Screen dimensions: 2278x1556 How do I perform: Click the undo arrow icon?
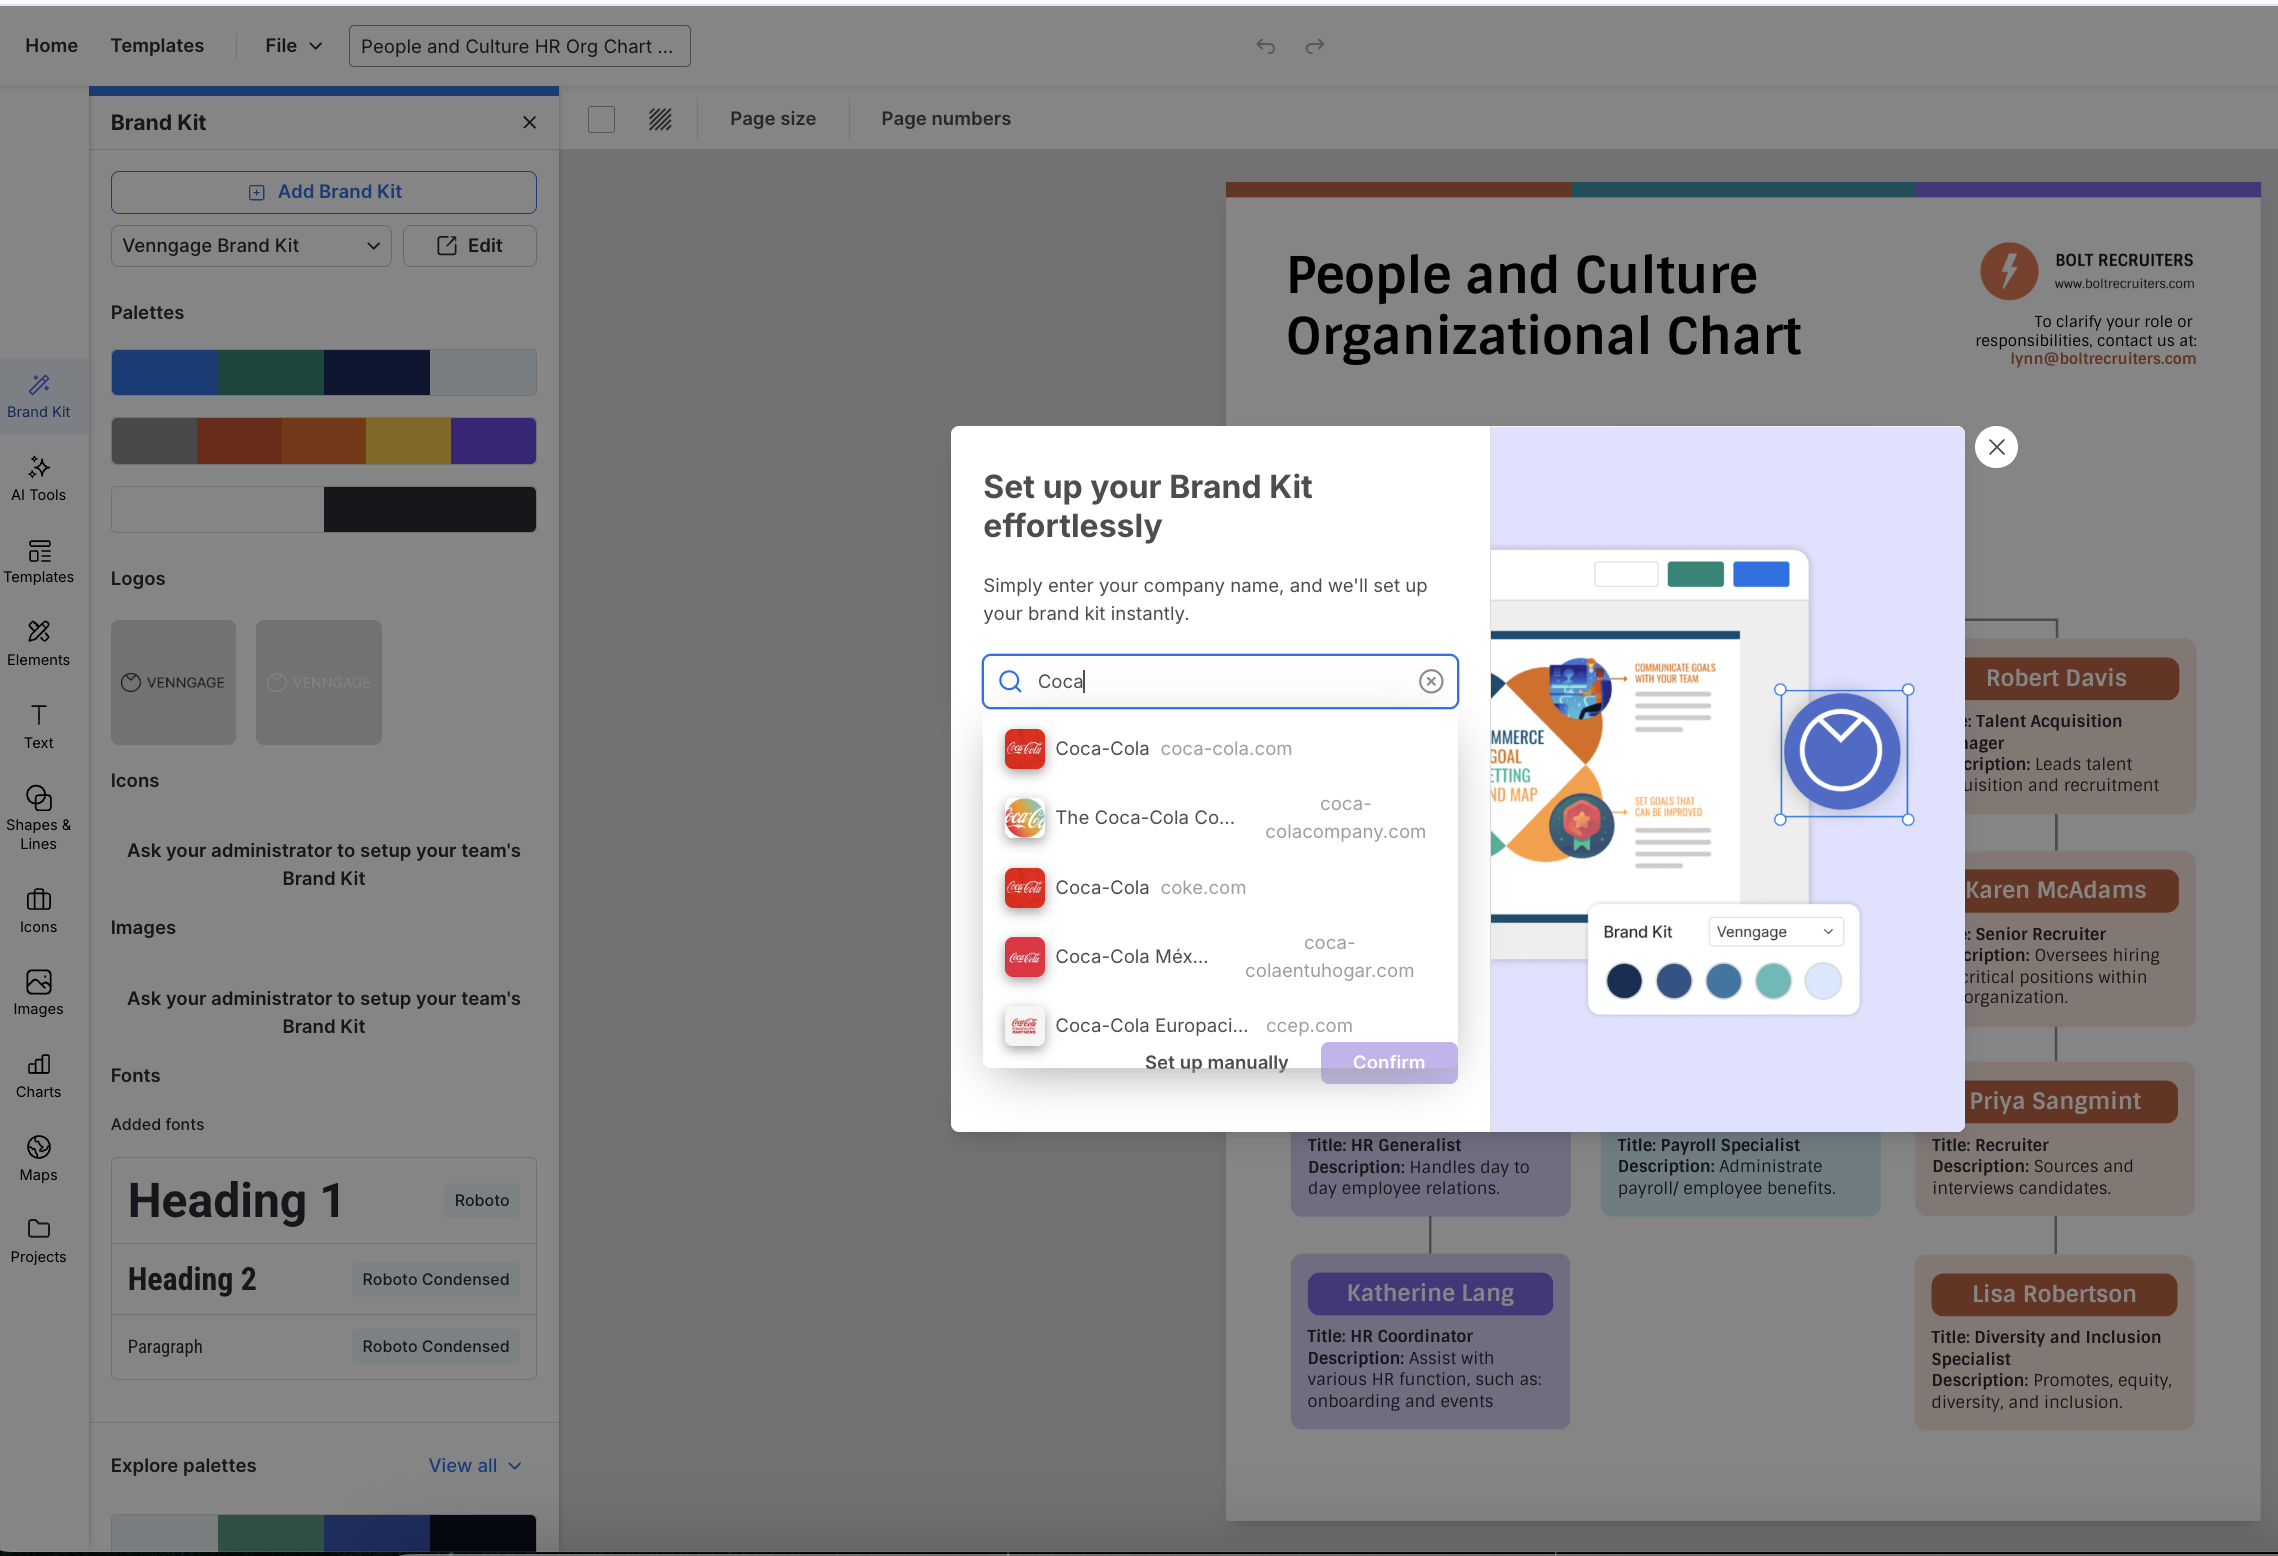1265,46
